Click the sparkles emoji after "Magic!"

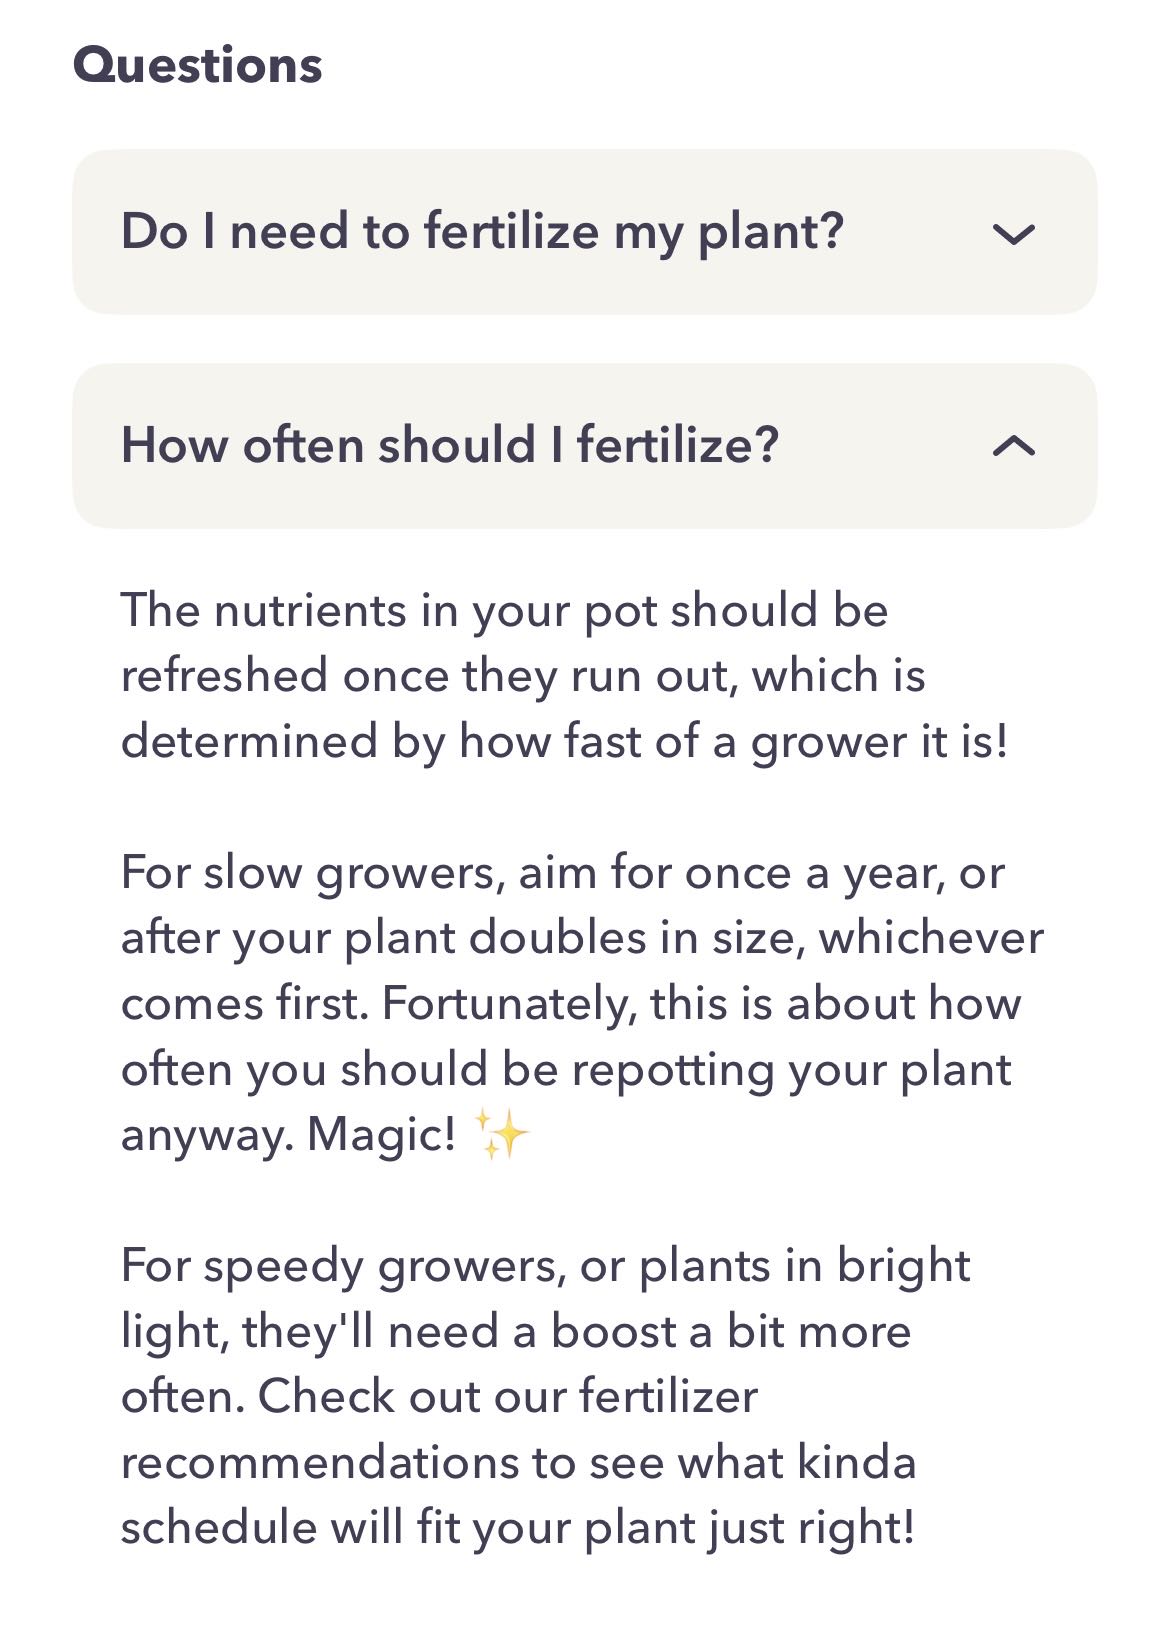pos(501,1134)
